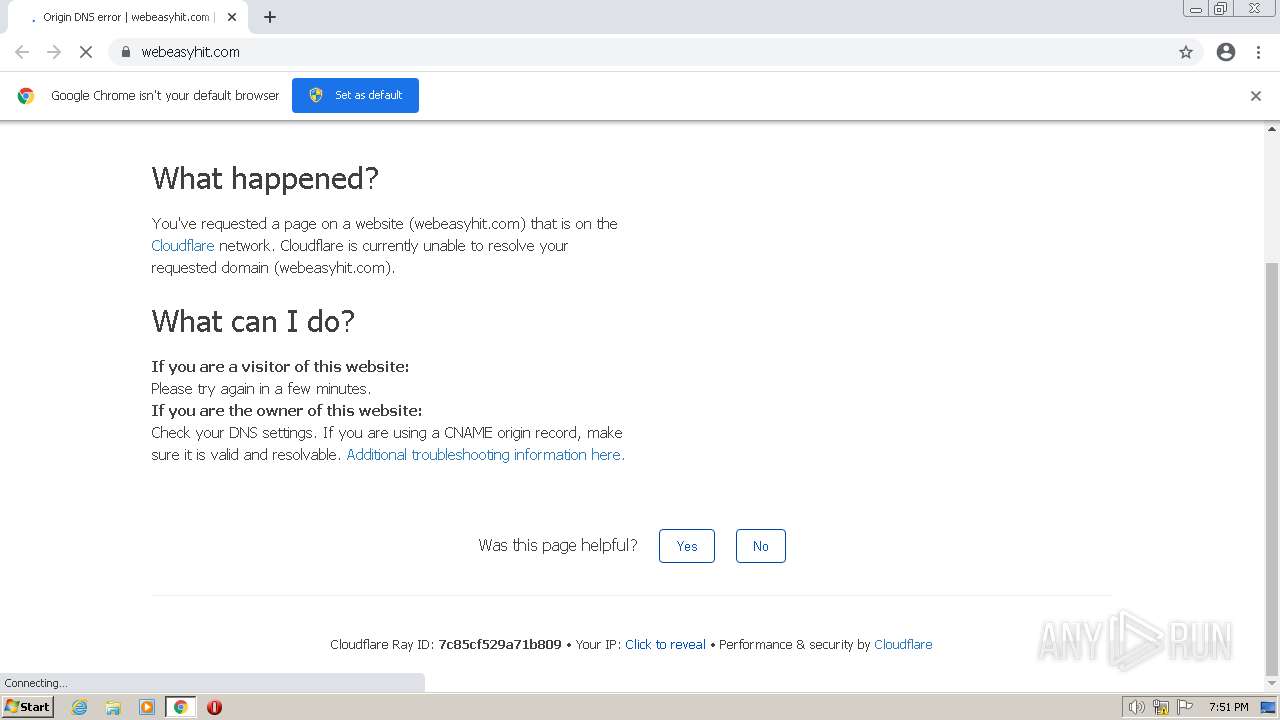The width and height of the screenshot is (1280, 720).
Task: Click the What happened? heading
Action: tap(265, 178)
